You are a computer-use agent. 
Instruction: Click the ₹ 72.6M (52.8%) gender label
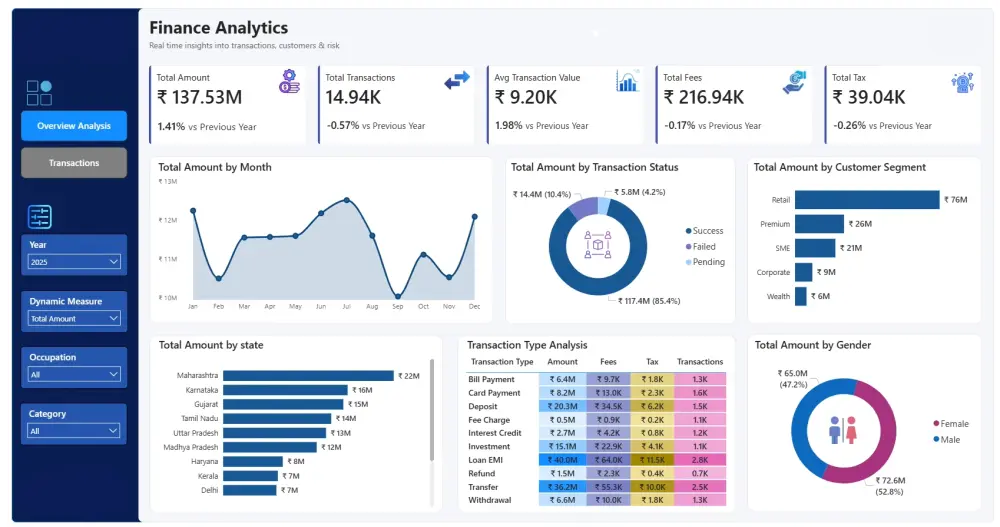click(890, 486)
